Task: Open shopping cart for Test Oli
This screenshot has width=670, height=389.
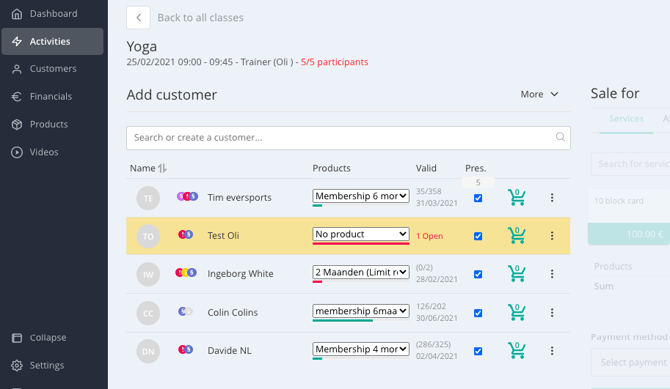Action: [x=517, y=236]
